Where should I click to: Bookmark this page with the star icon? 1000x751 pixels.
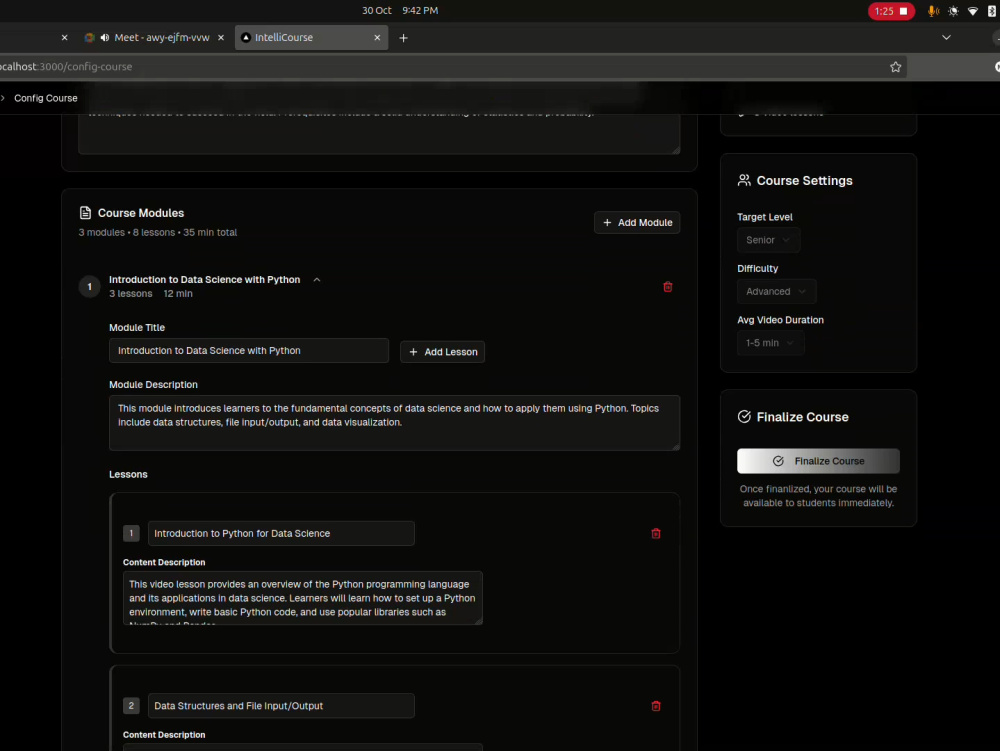point(895,67)
